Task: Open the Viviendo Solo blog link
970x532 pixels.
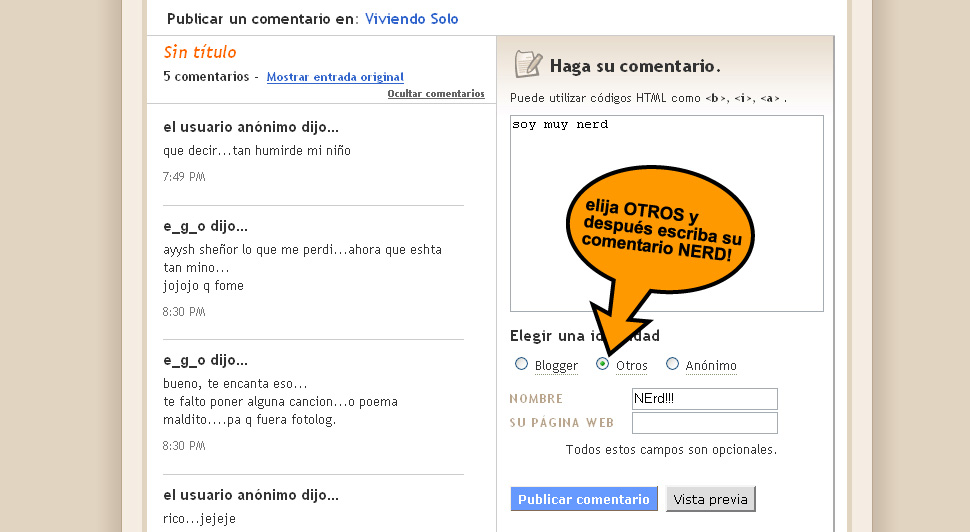Action: [411, 19]
